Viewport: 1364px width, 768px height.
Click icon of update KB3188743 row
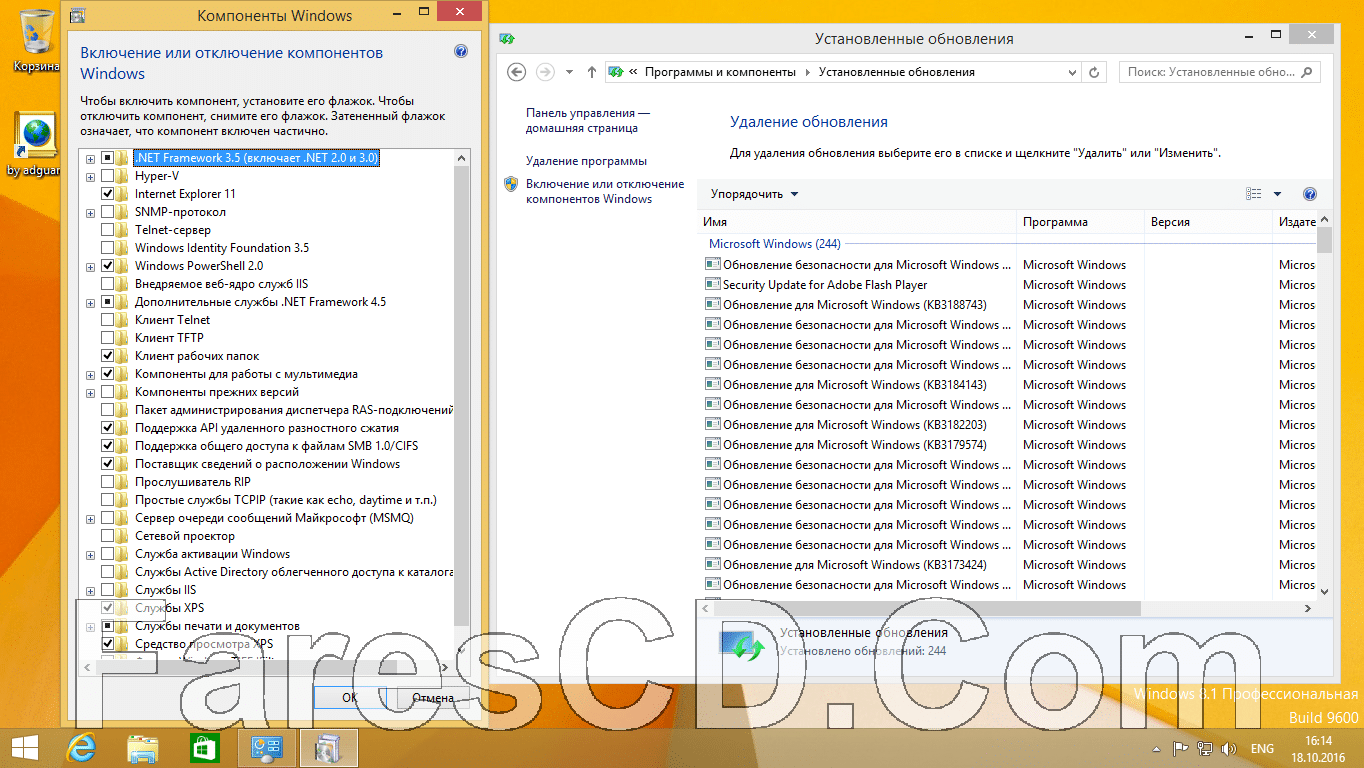pyautogui.click(x=712, y=305)
